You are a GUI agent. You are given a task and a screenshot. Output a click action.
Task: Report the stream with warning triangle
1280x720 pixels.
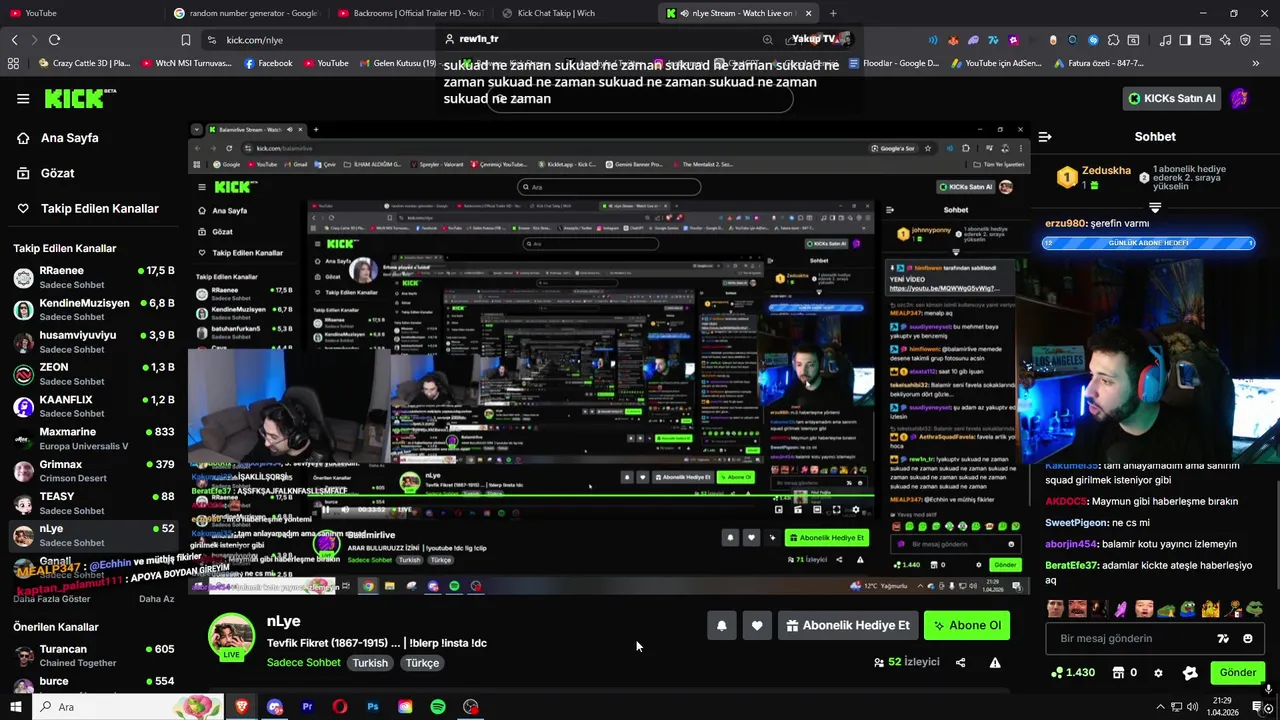click(995, 662)
